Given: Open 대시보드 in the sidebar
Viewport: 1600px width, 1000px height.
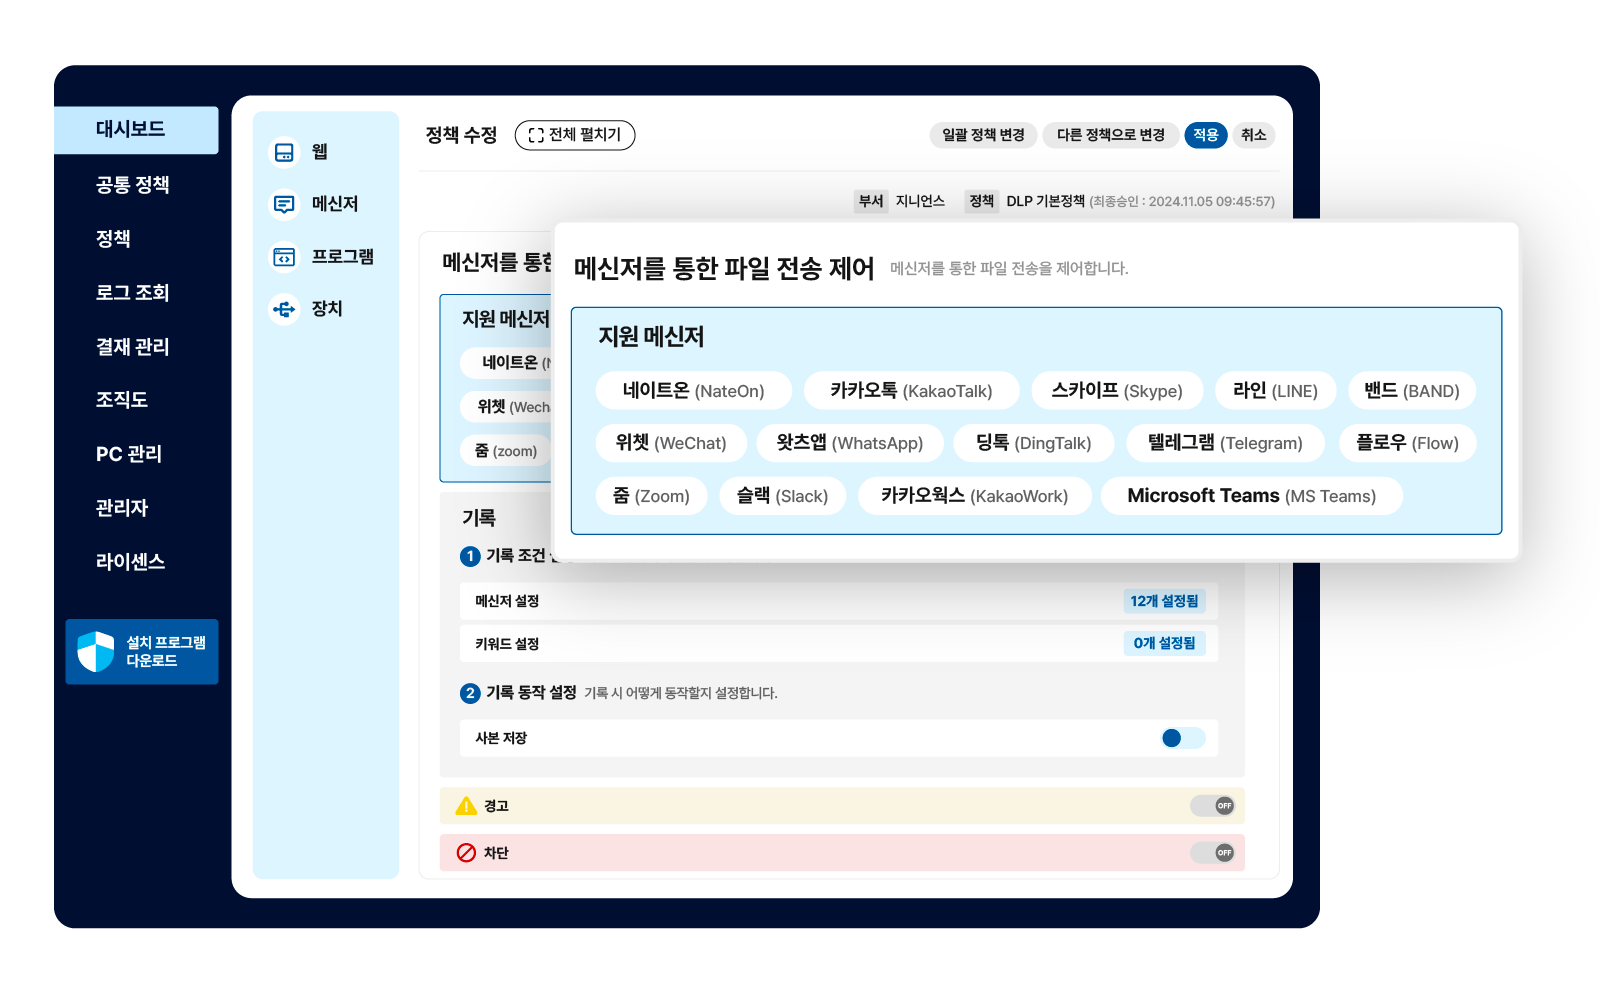Looking at the screenshot, I should click(136, 130).
